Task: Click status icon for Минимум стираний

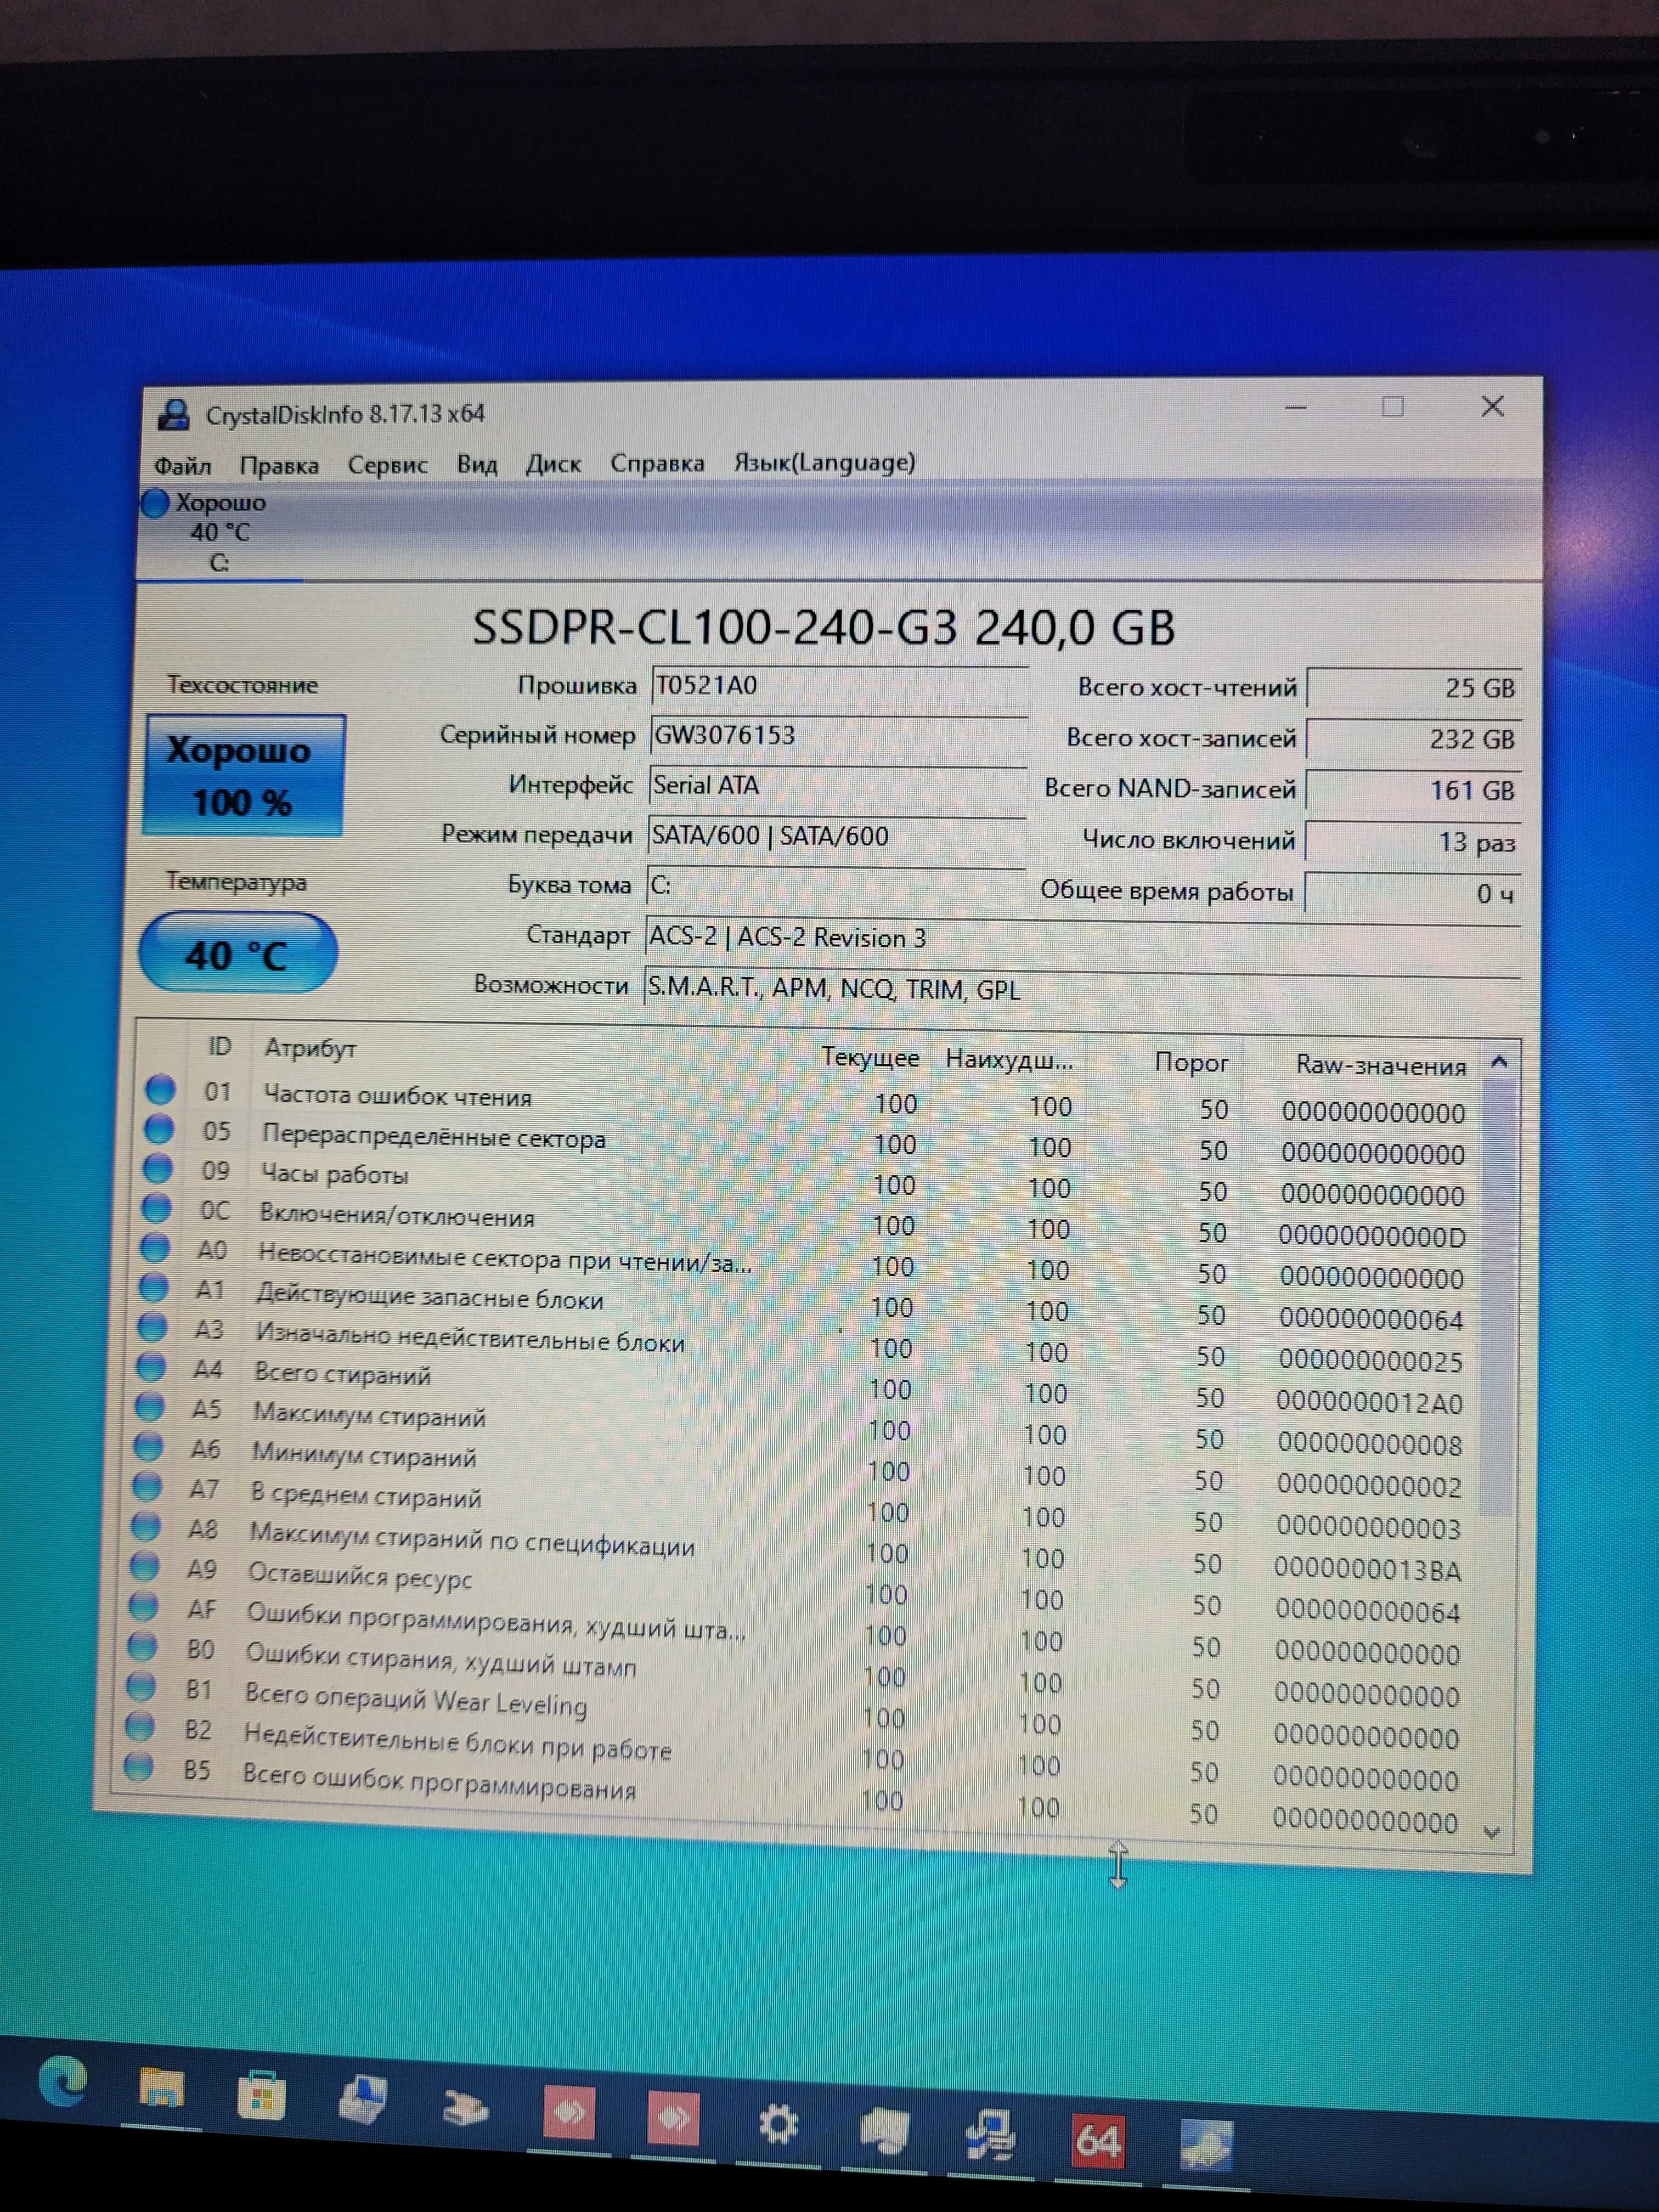Action: tap(148, 1446)
